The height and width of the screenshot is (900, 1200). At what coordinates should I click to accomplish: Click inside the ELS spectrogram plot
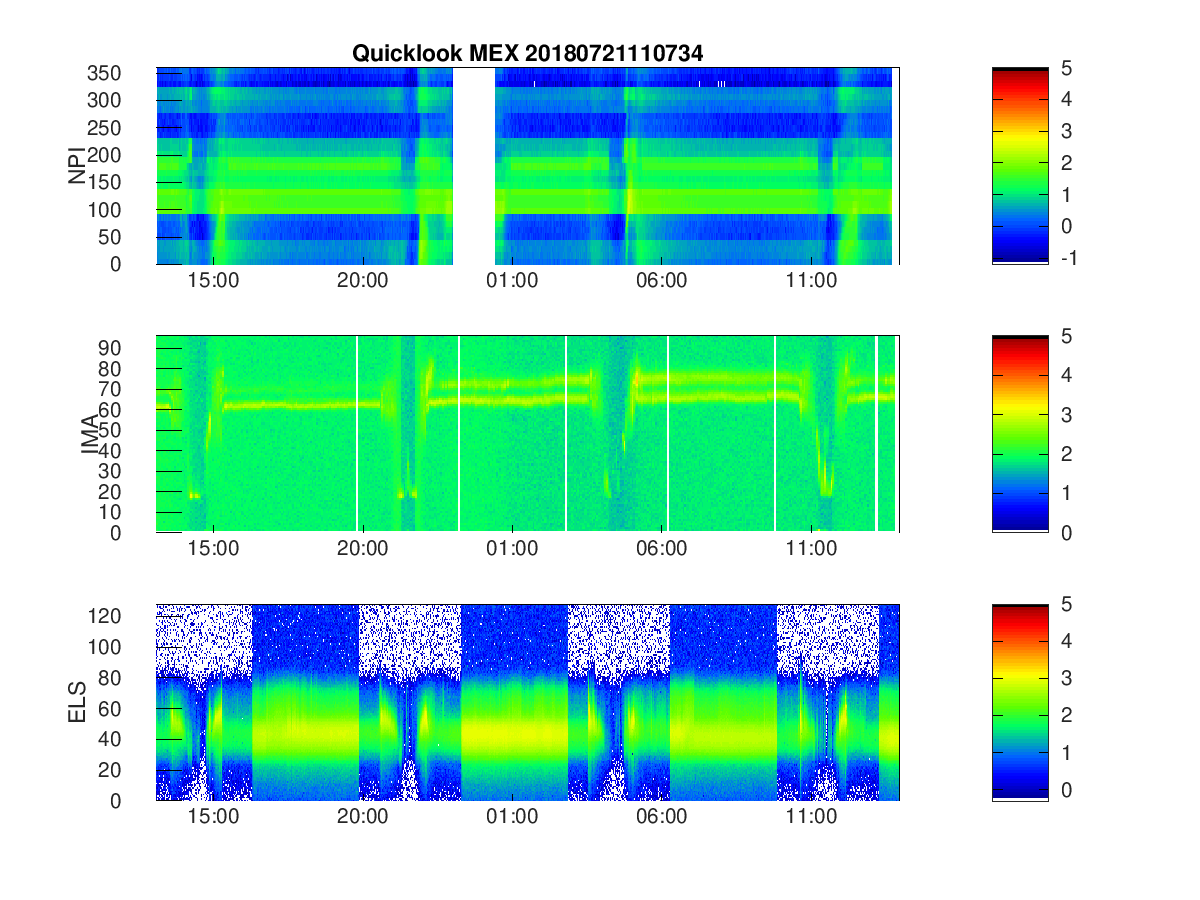[x=527, y=702]
